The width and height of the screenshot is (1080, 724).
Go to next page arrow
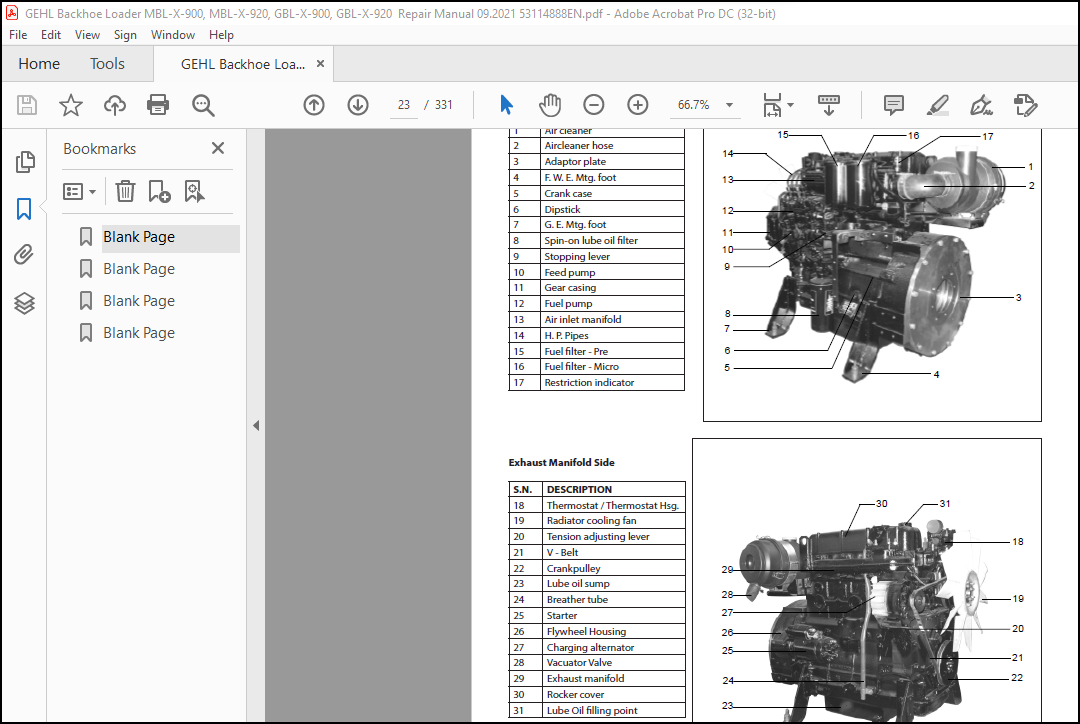click(x=358, y=105)
